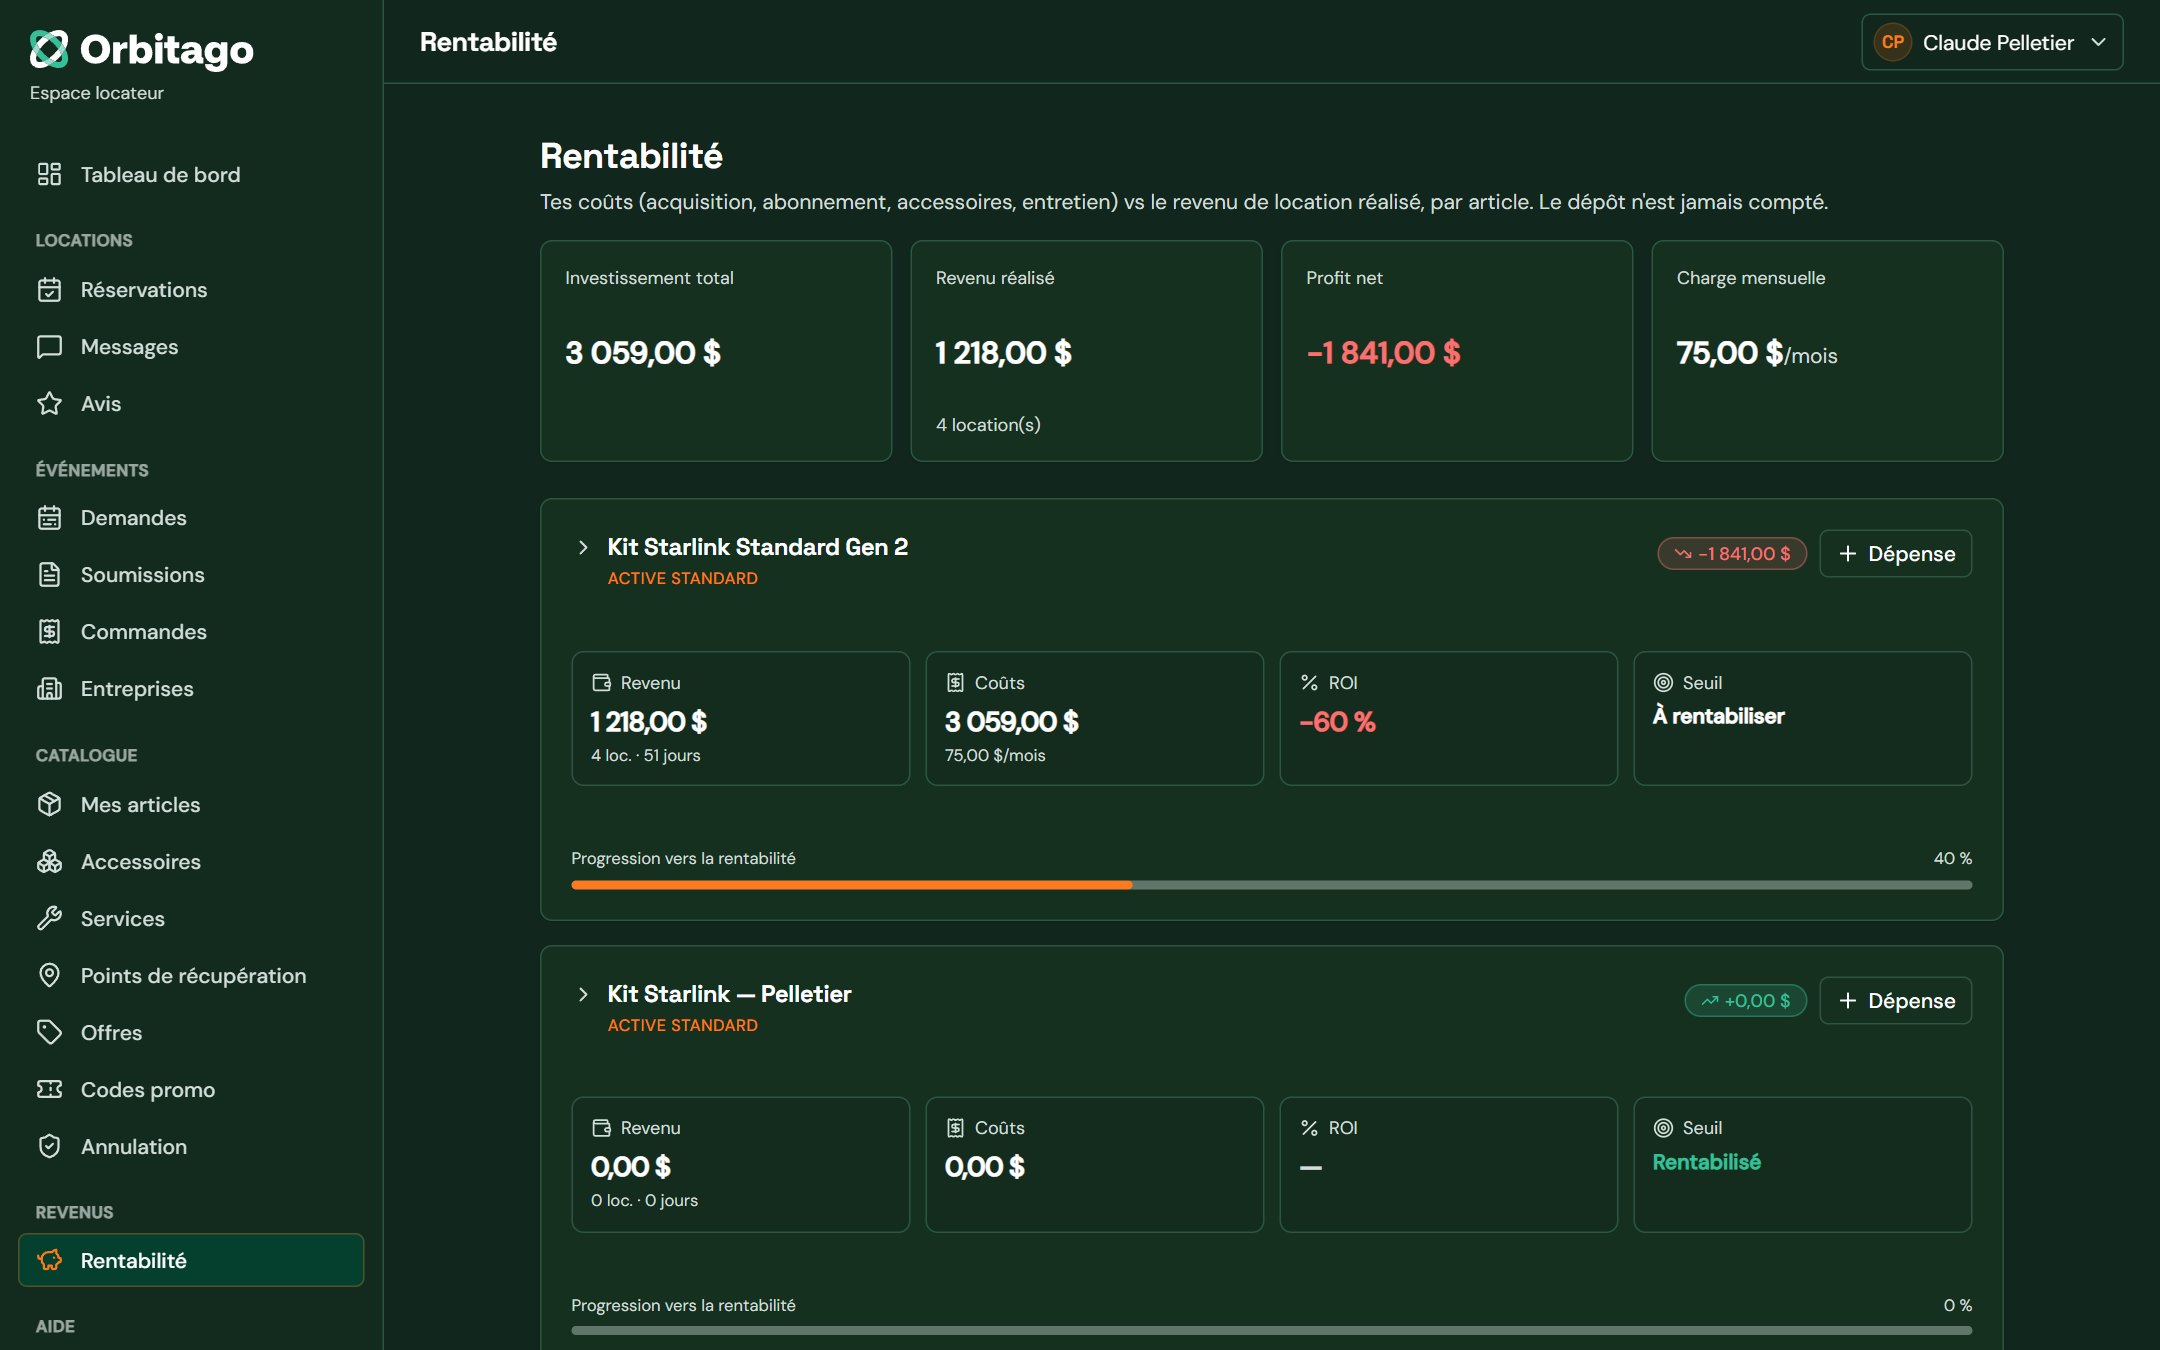Open Points de récupération link
This screenshot has width=2160, height=1350.
tap(191, 976)
